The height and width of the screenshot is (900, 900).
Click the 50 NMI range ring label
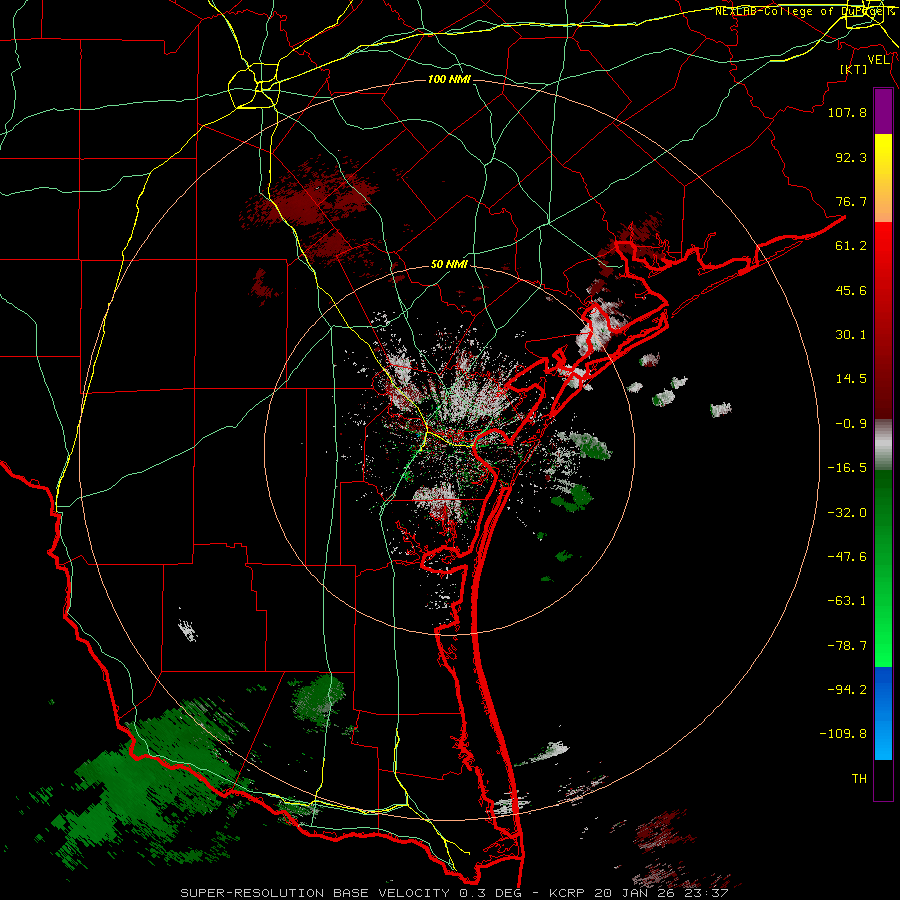449,265
